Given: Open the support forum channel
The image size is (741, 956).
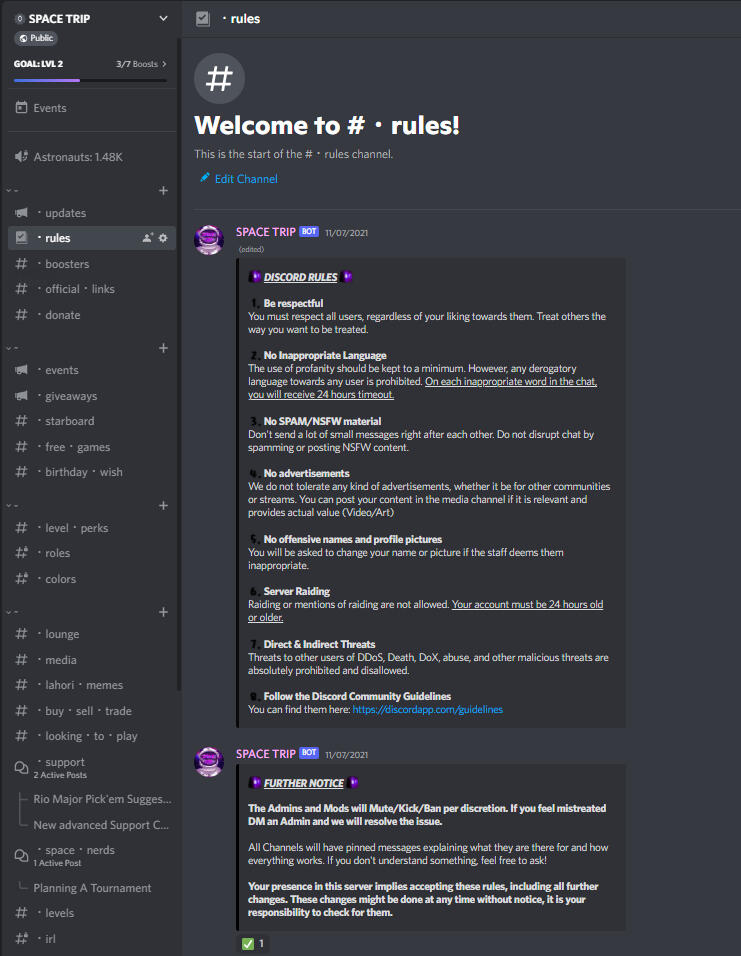Looking at the screenshot, I should point(91,767).
